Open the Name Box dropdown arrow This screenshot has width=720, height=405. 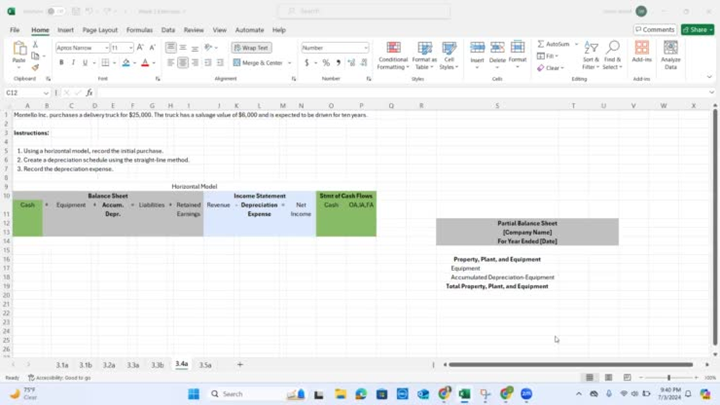46,93
